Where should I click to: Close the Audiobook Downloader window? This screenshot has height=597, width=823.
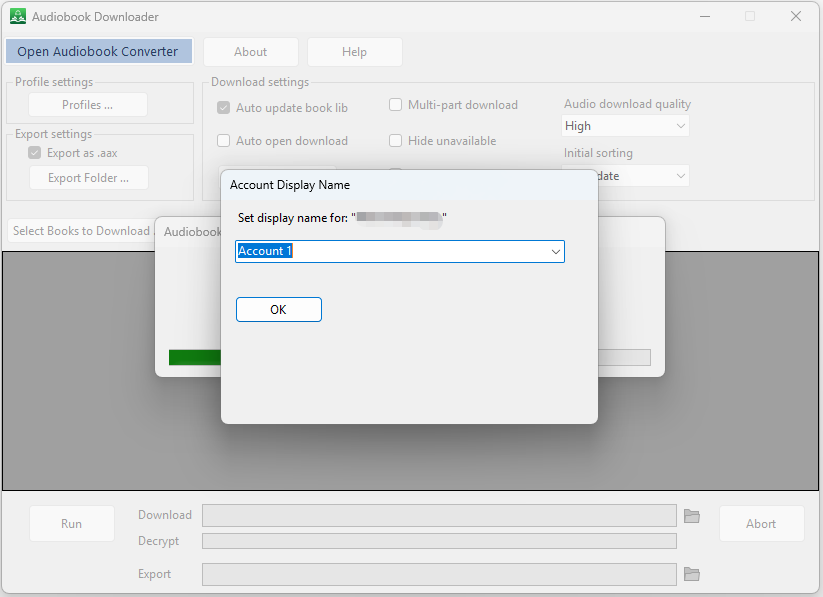click(x=796, y=17)
